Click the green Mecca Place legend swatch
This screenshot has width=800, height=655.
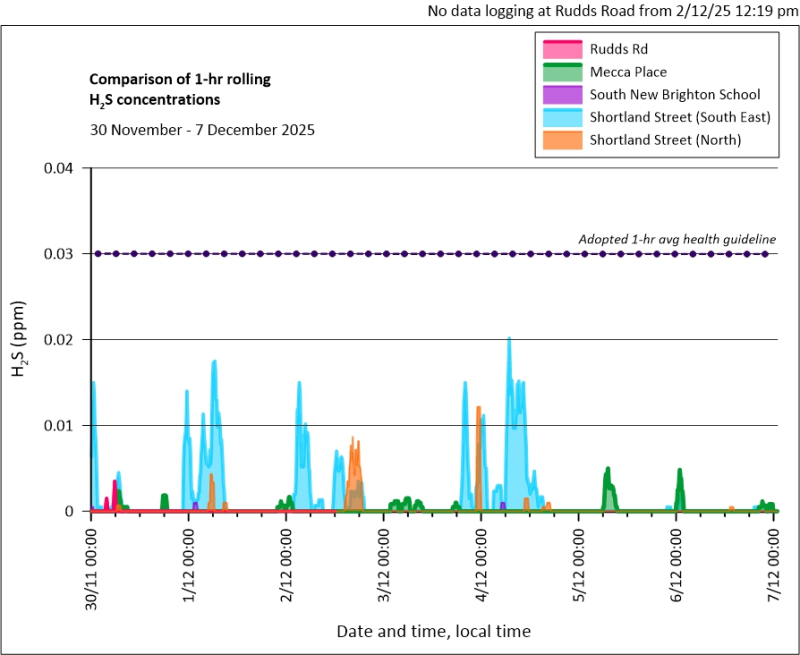(562, 72)
